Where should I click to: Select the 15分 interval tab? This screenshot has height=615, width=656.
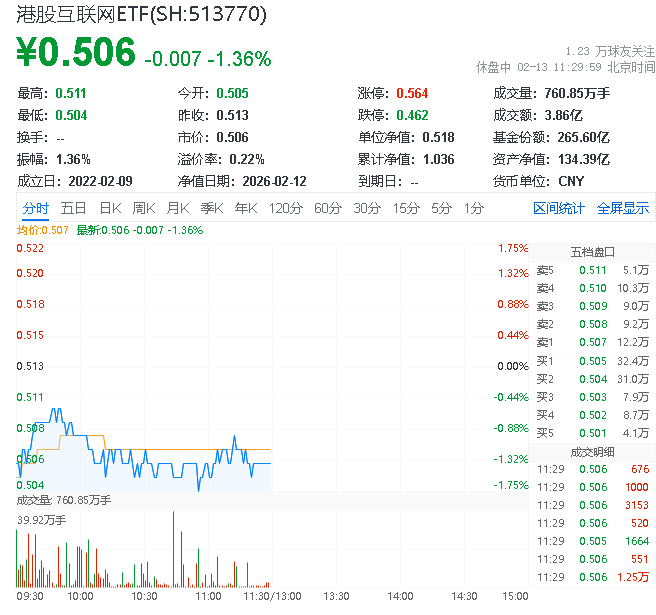(x=405, y=208)
